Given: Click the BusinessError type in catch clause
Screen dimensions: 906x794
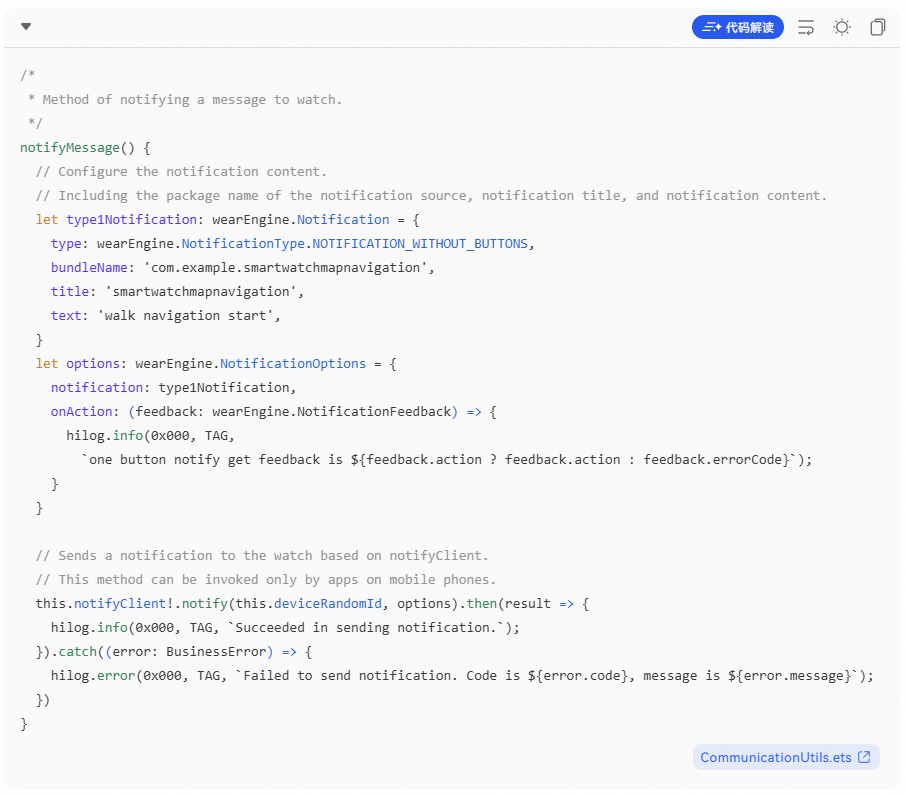Looking at the screenshot, I should tap(216, 652).
